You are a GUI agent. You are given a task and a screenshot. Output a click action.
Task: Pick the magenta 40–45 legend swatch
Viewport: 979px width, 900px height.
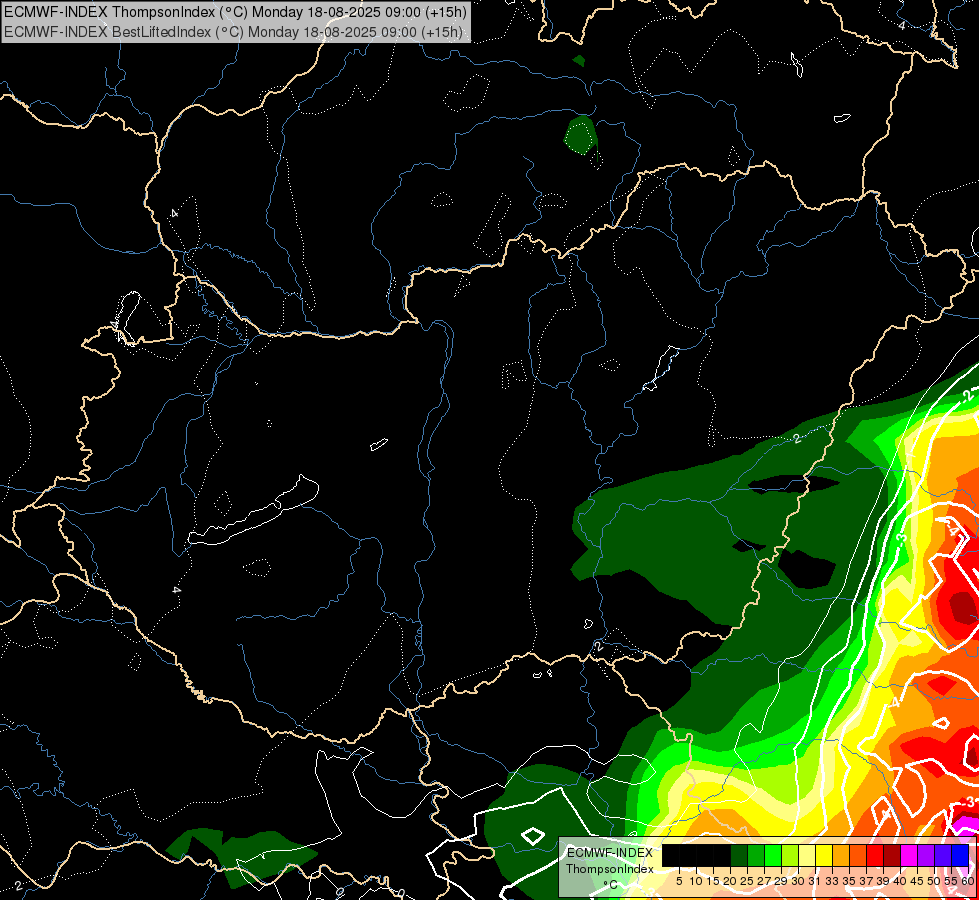pyautogui.click(x=909, y=855)
